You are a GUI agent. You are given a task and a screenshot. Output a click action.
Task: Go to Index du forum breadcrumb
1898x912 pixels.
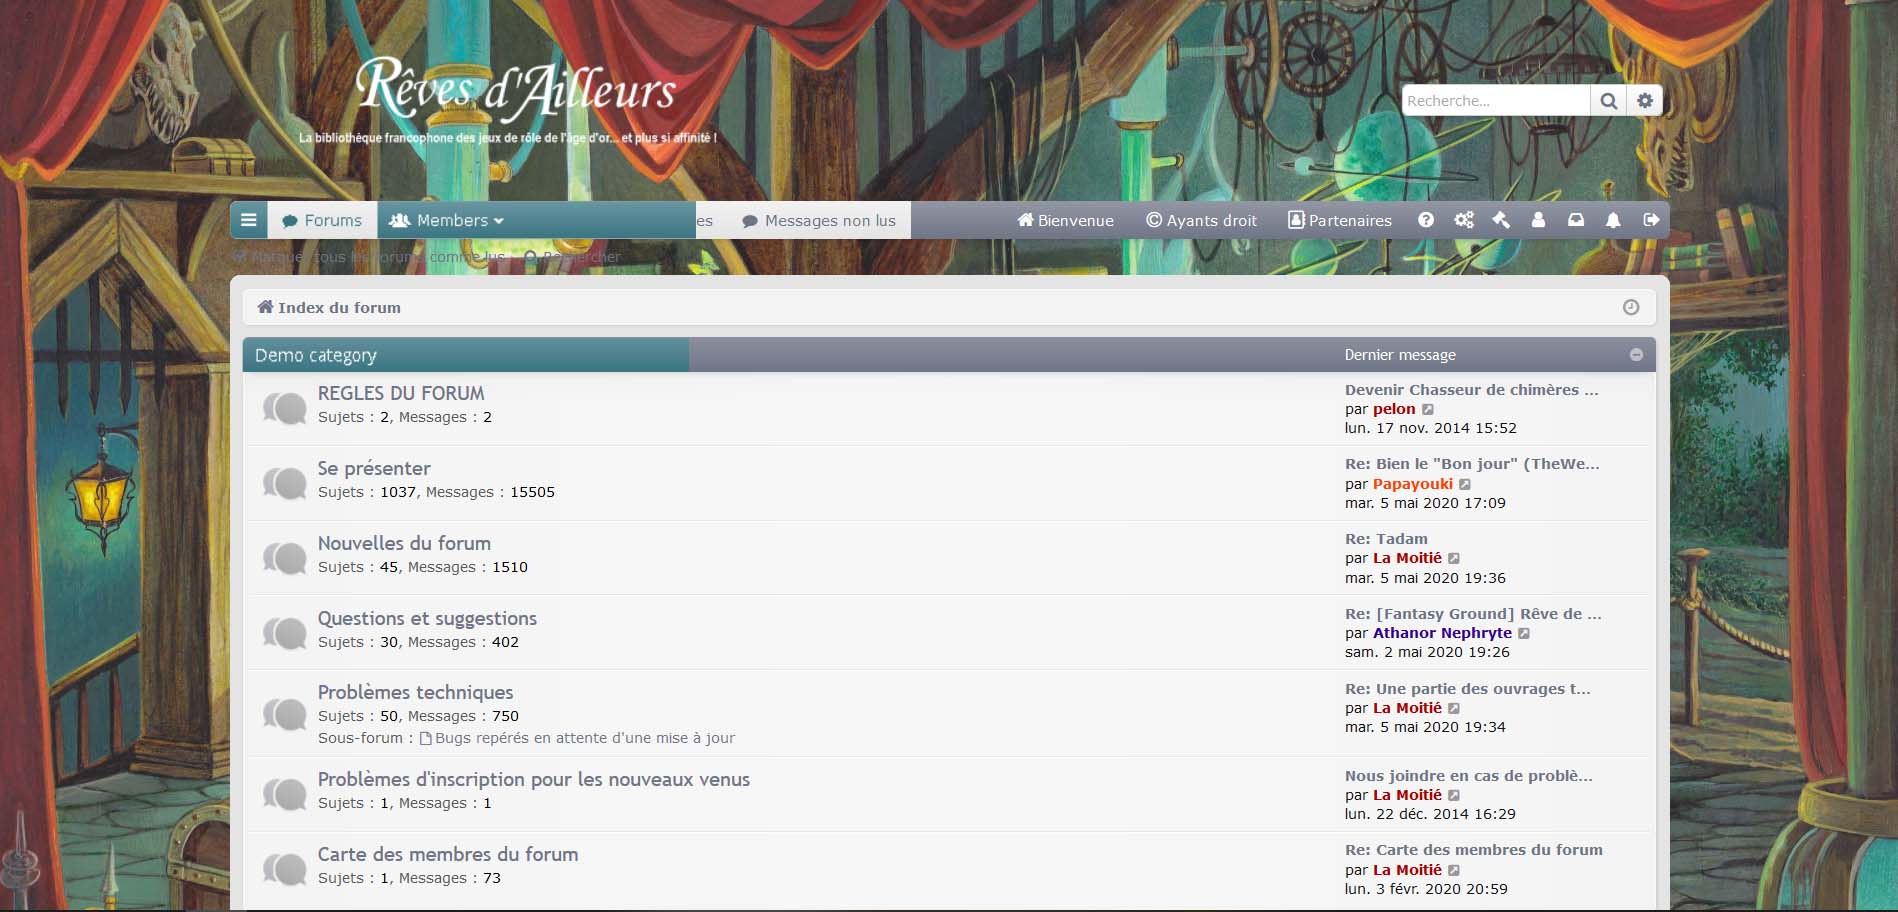coord(329,307)
